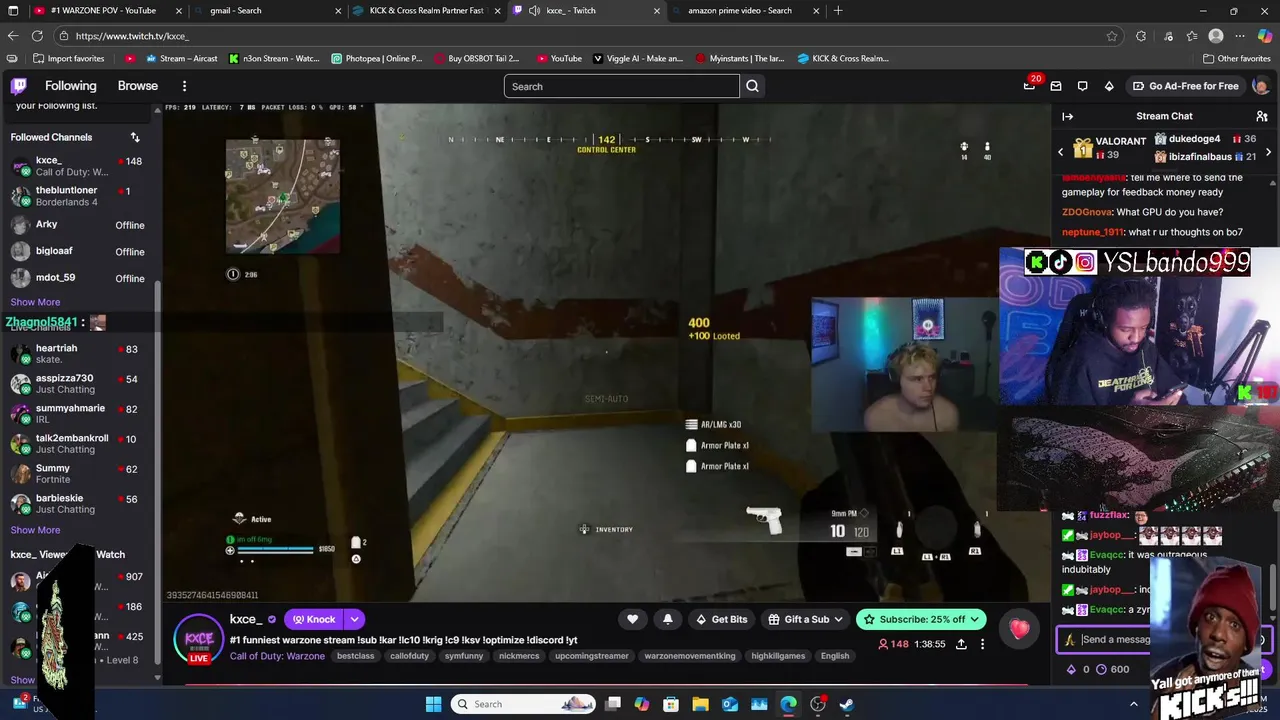Open File Explorer from taskbar
The height and width of the screenshot is (720, 1280).
700,704
